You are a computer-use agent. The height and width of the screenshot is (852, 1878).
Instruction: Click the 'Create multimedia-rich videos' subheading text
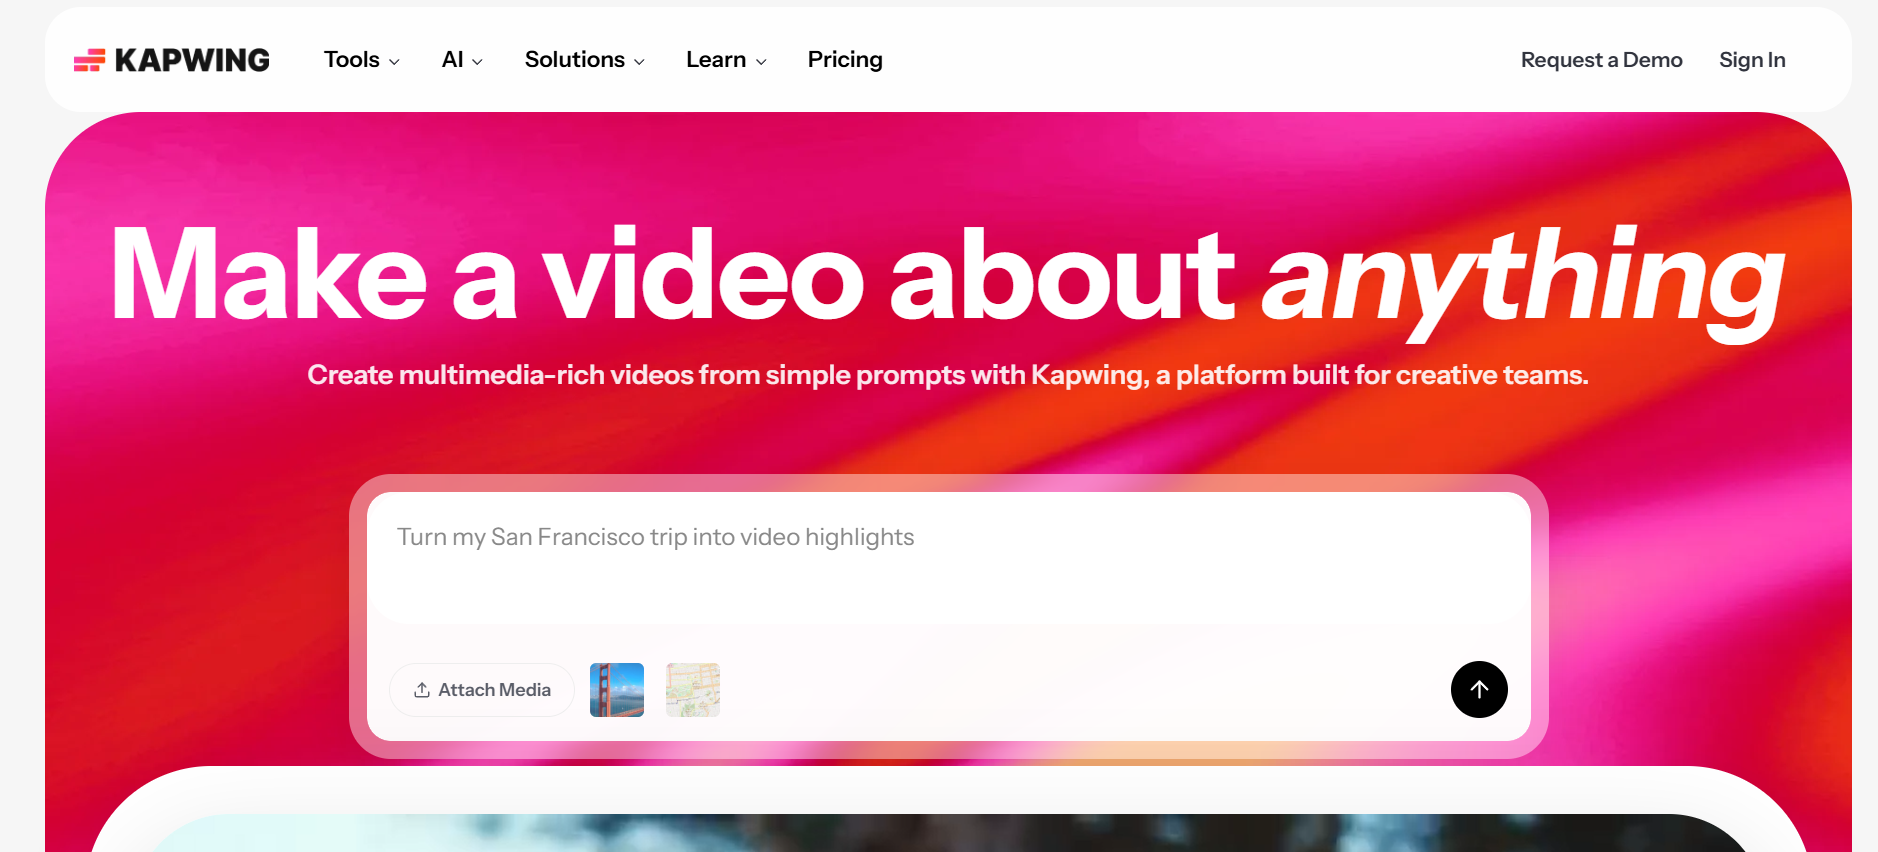pos(948,375)
